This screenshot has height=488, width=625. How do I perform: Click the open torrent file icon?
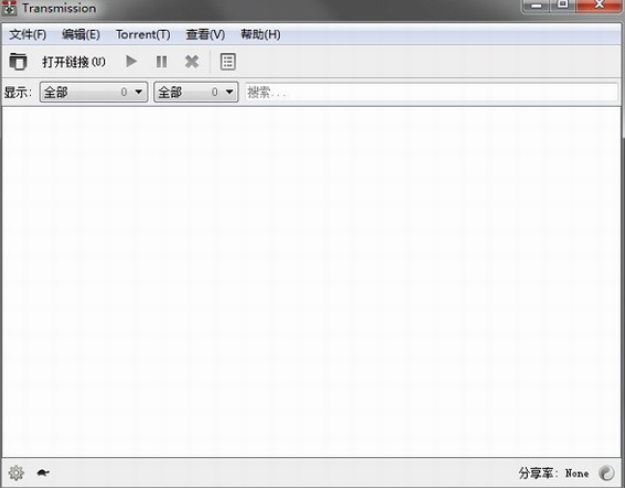(x=18, y=62)
